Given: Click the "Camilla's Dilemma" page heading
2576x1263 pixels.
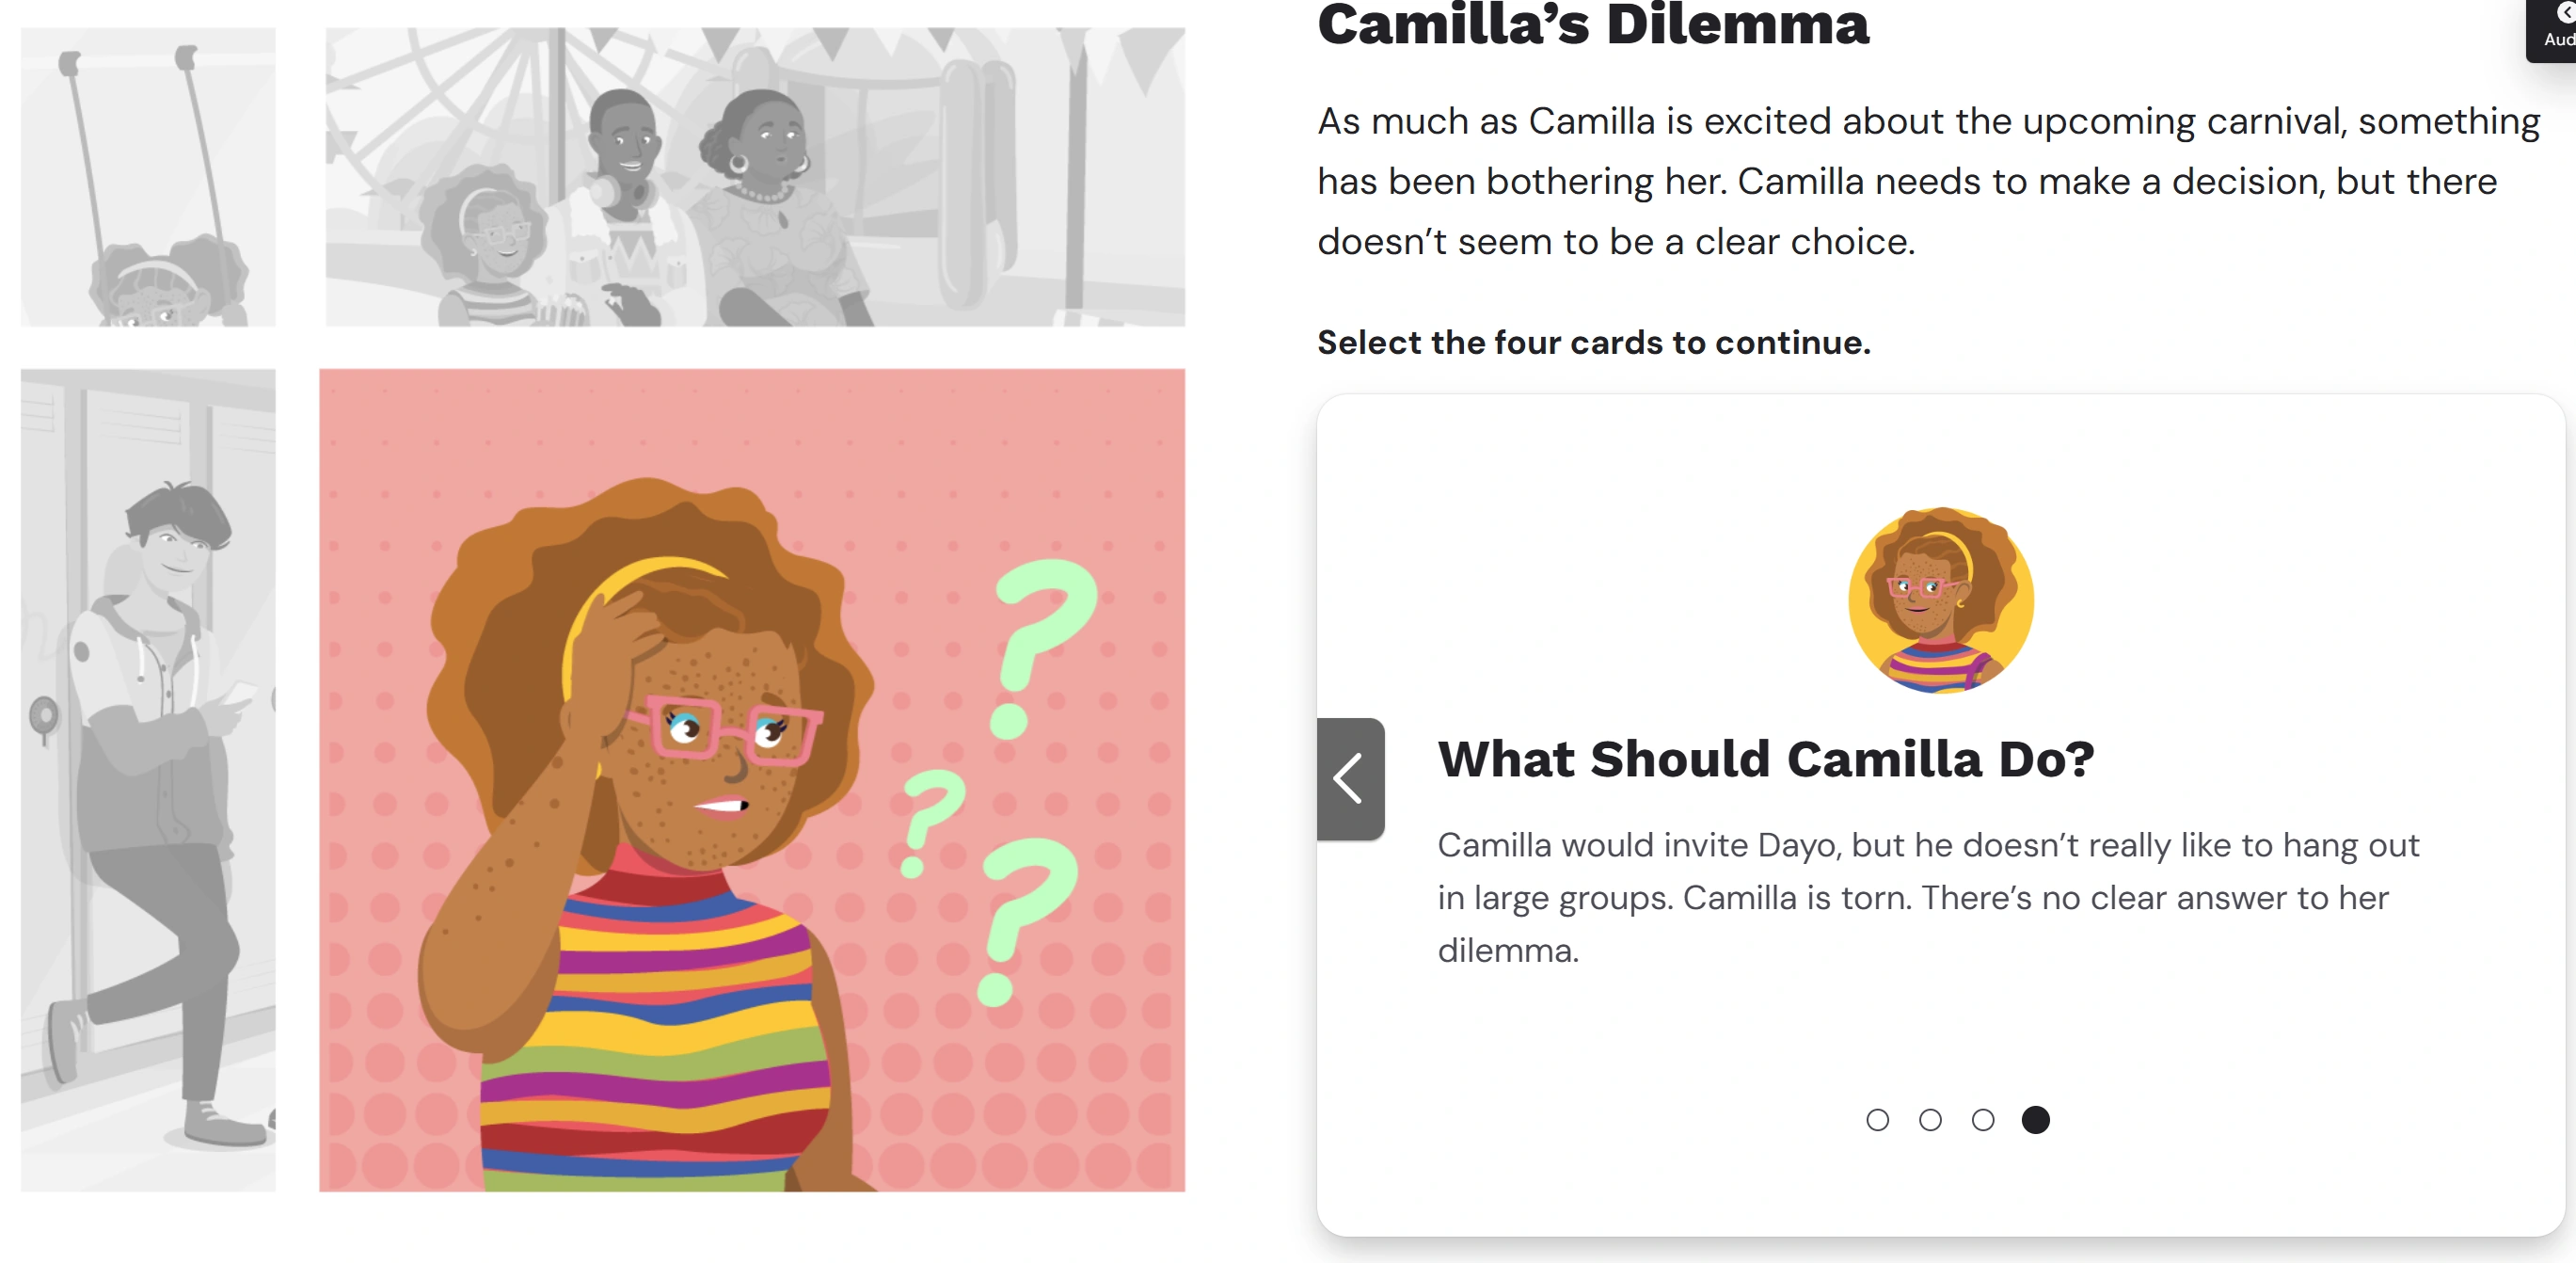Looking at the screenshot, I should click(1592, 24).
